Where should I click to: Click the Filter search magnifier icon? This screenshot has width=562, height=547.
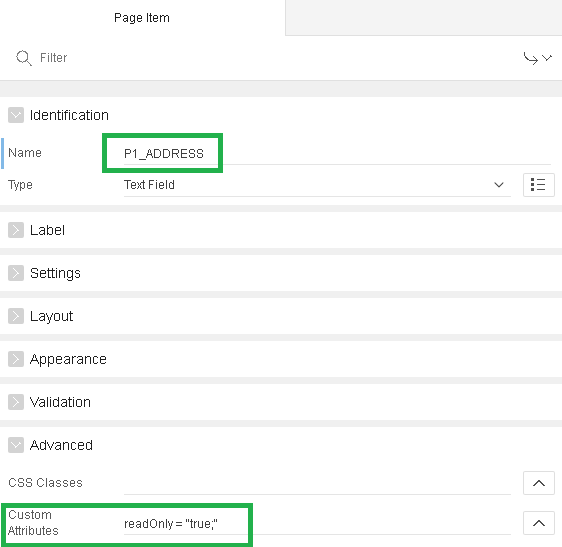pyautogui.click(x=24, y=58)
